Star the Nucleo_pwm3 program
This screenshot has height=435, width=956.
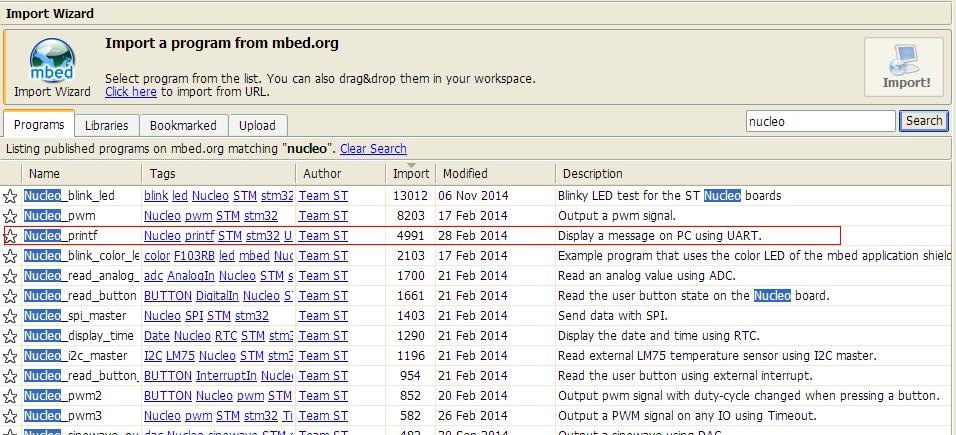click(x=10, y=416)
